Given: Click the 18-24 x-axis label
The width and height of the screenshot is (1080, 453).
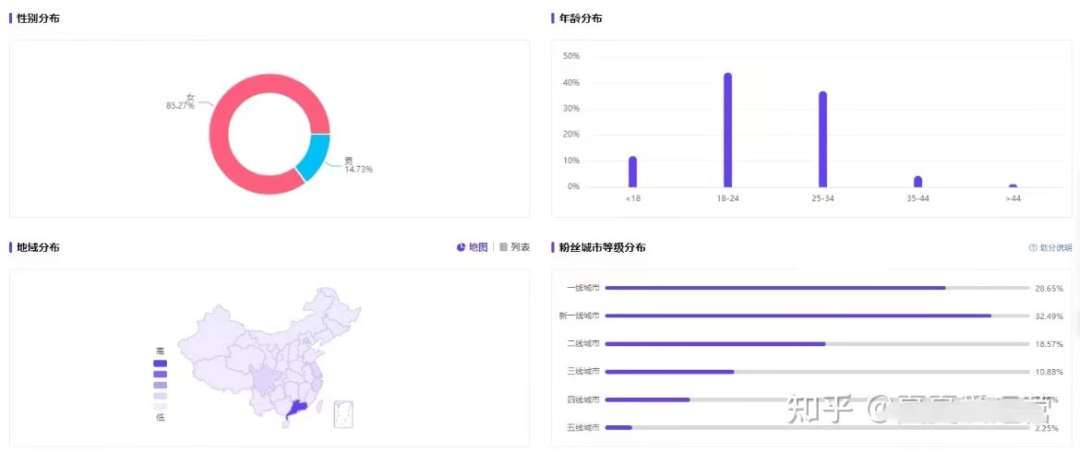Looking at the screenshot, I should coord(727,198).
